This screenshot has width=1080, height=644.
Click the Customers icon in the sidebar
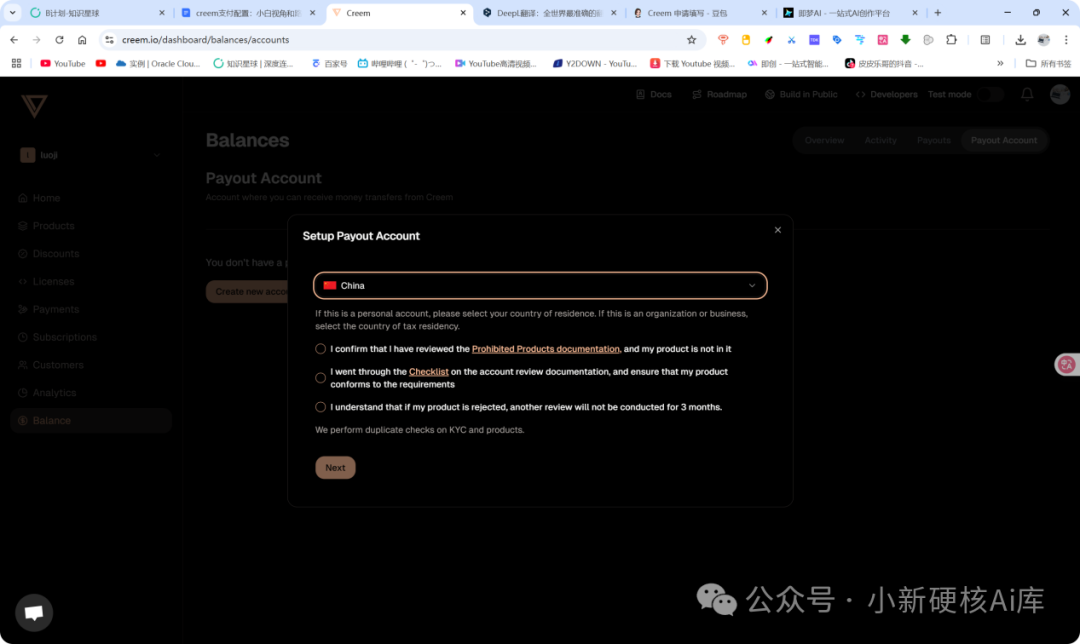tap(21, 365)
